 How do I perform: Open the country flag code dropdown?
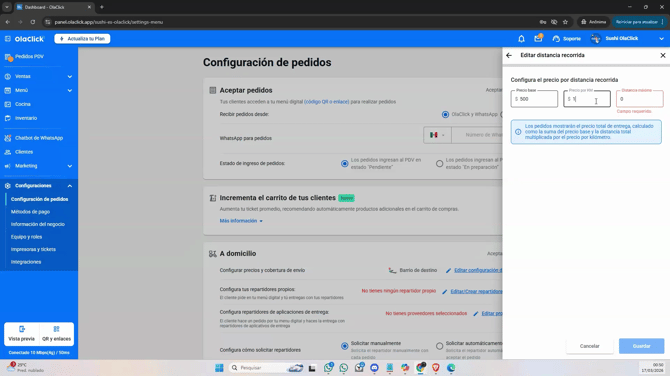(x=437, y=135)
